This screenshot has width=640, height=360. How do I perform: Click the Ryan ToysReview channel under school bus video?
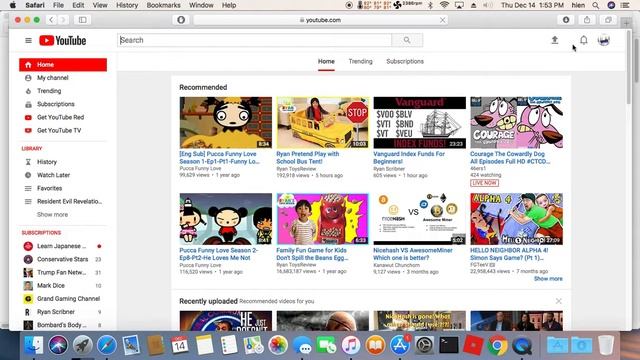(296, 169)
